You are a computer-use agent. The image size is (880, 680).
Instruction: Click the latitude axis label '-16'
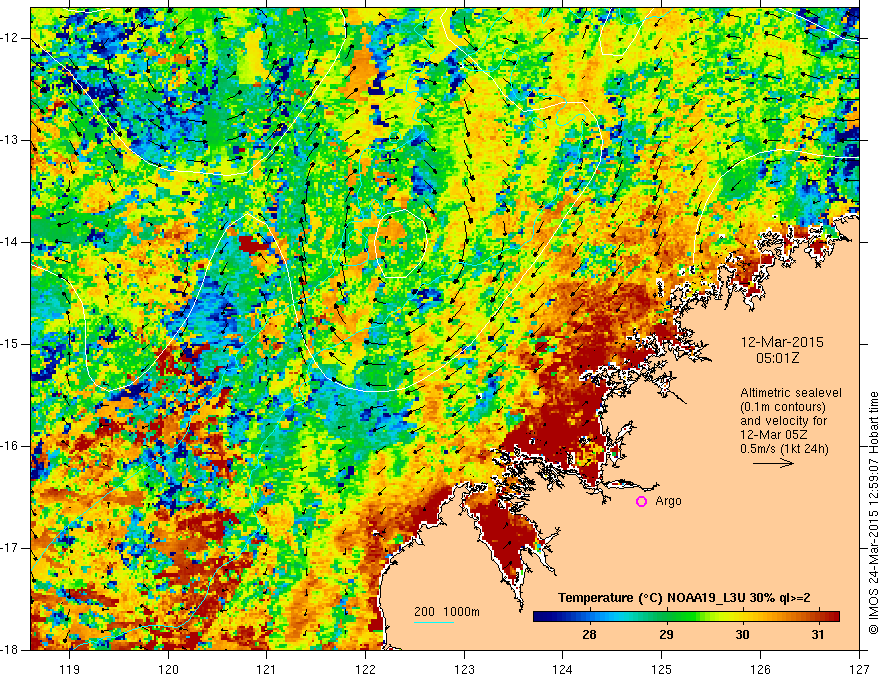coord(10,447)
